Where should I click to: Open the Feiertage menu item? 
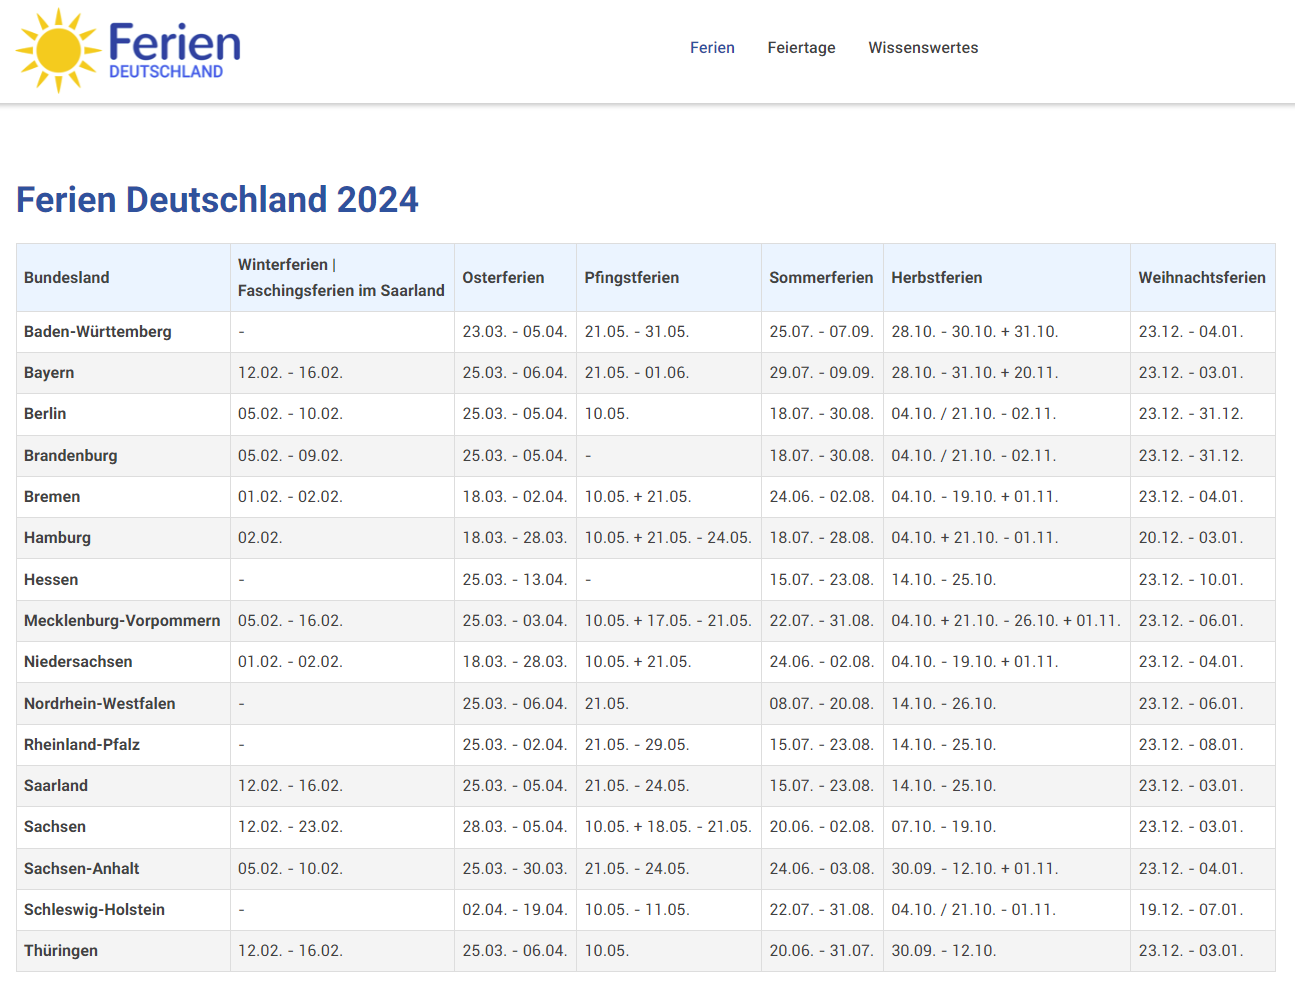(801, 47)
